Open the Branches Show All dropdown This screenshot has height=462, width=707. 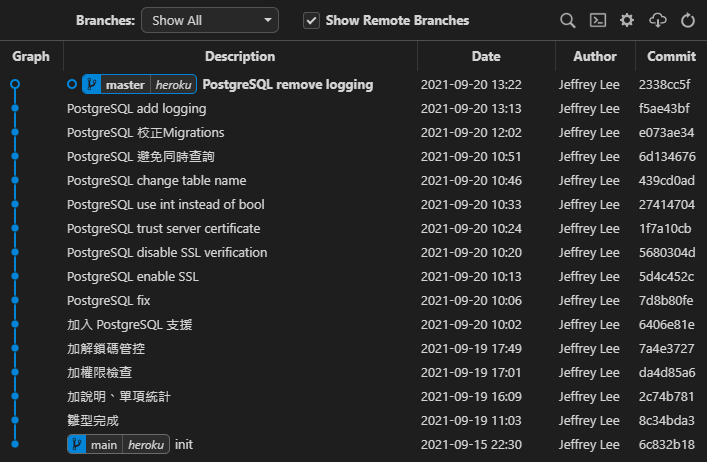click(x=210, y=20)
